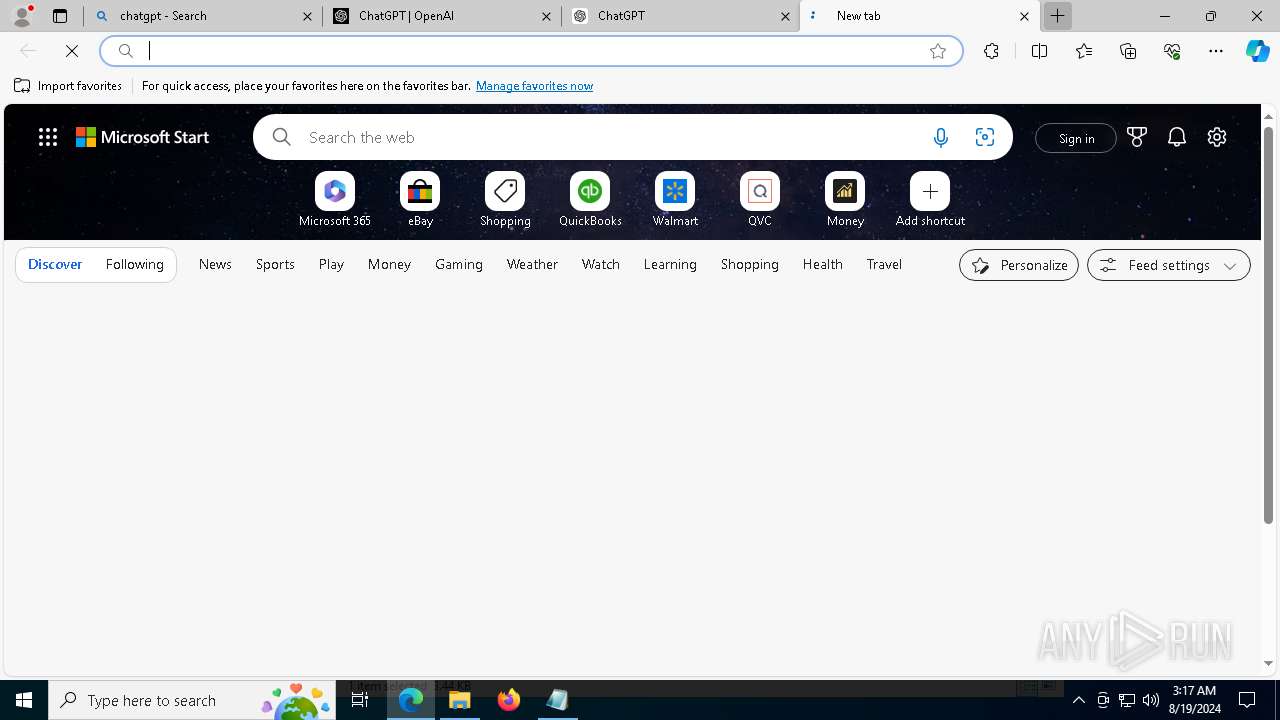The width and height of the screenshot is (1280, 720).
Task: Open the Windows Start menu
Action: 24,700
